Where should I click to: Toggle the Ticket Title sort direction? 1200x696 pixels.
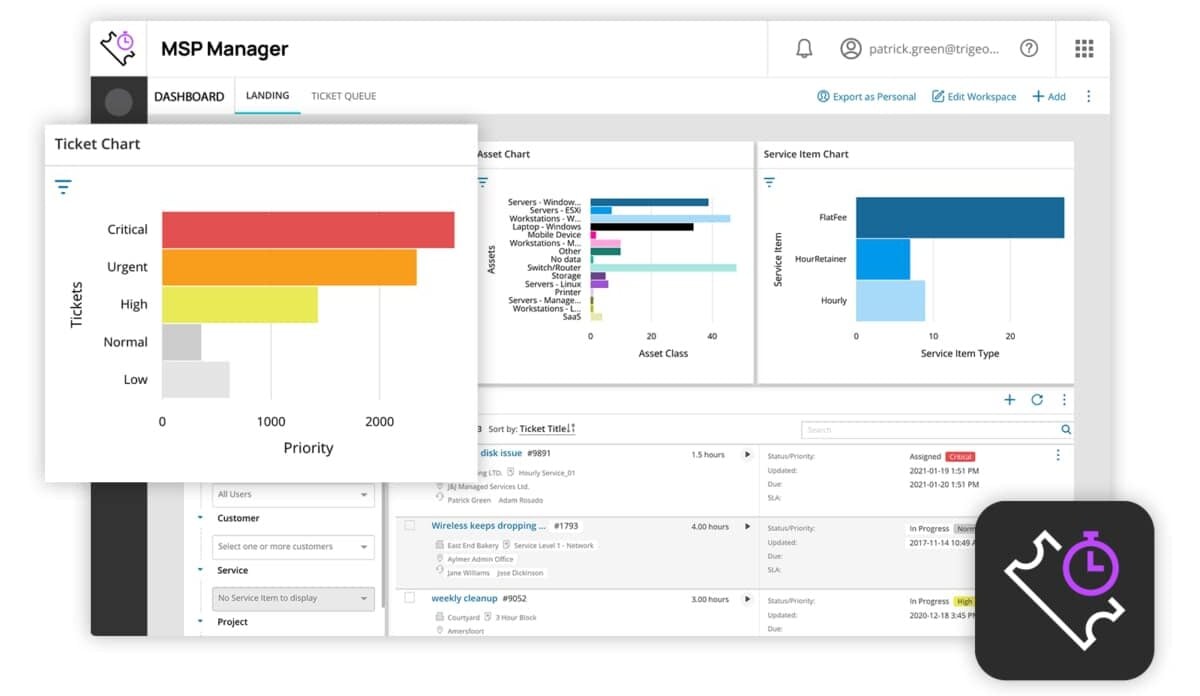coord(571,429)
